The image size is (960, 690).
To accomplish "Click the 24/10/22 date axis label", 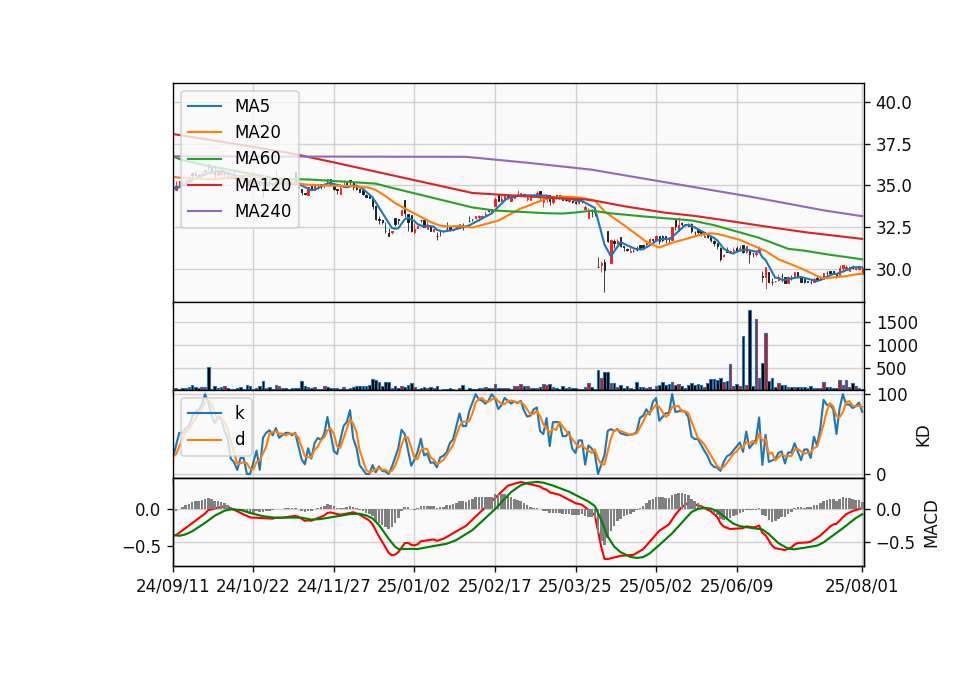I will click(253, 586).
